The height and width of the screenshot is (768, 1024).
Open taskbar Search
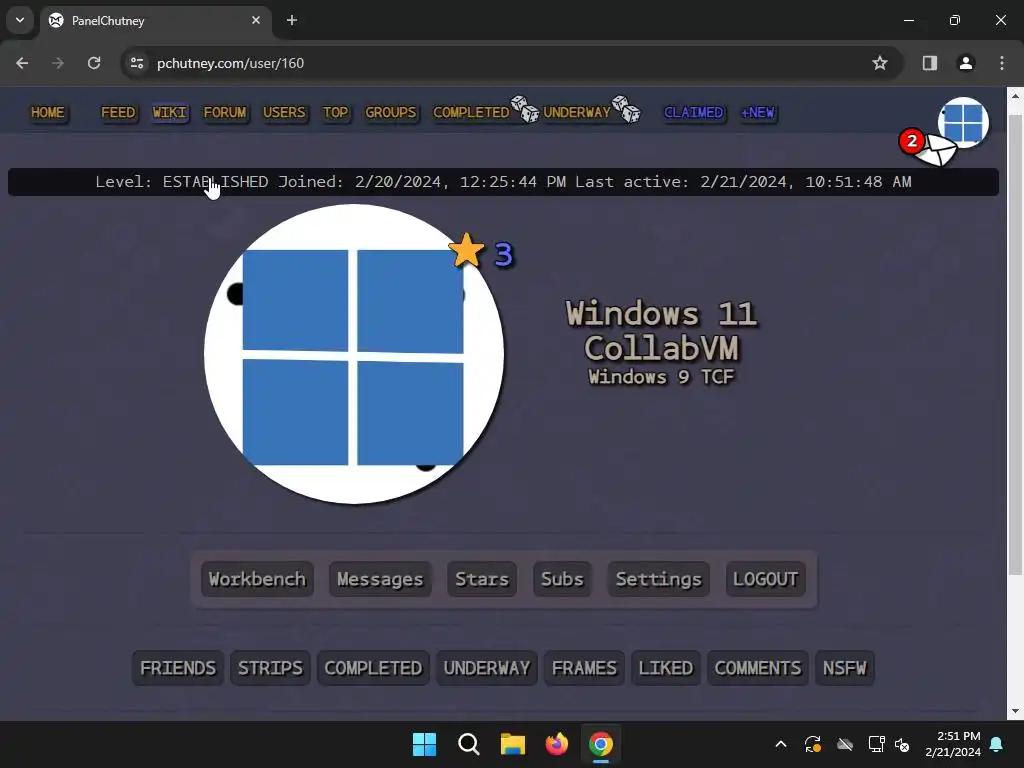point(469,744)
